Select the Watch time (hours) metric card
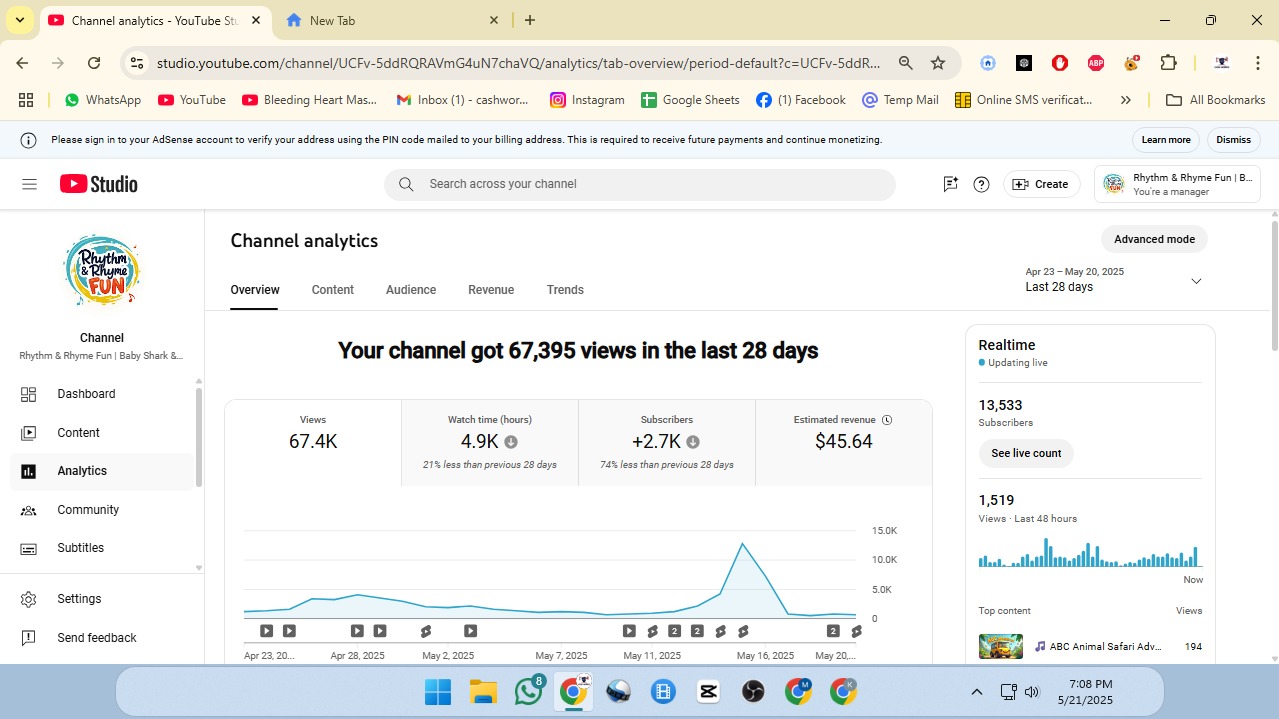 click(489, 442)
